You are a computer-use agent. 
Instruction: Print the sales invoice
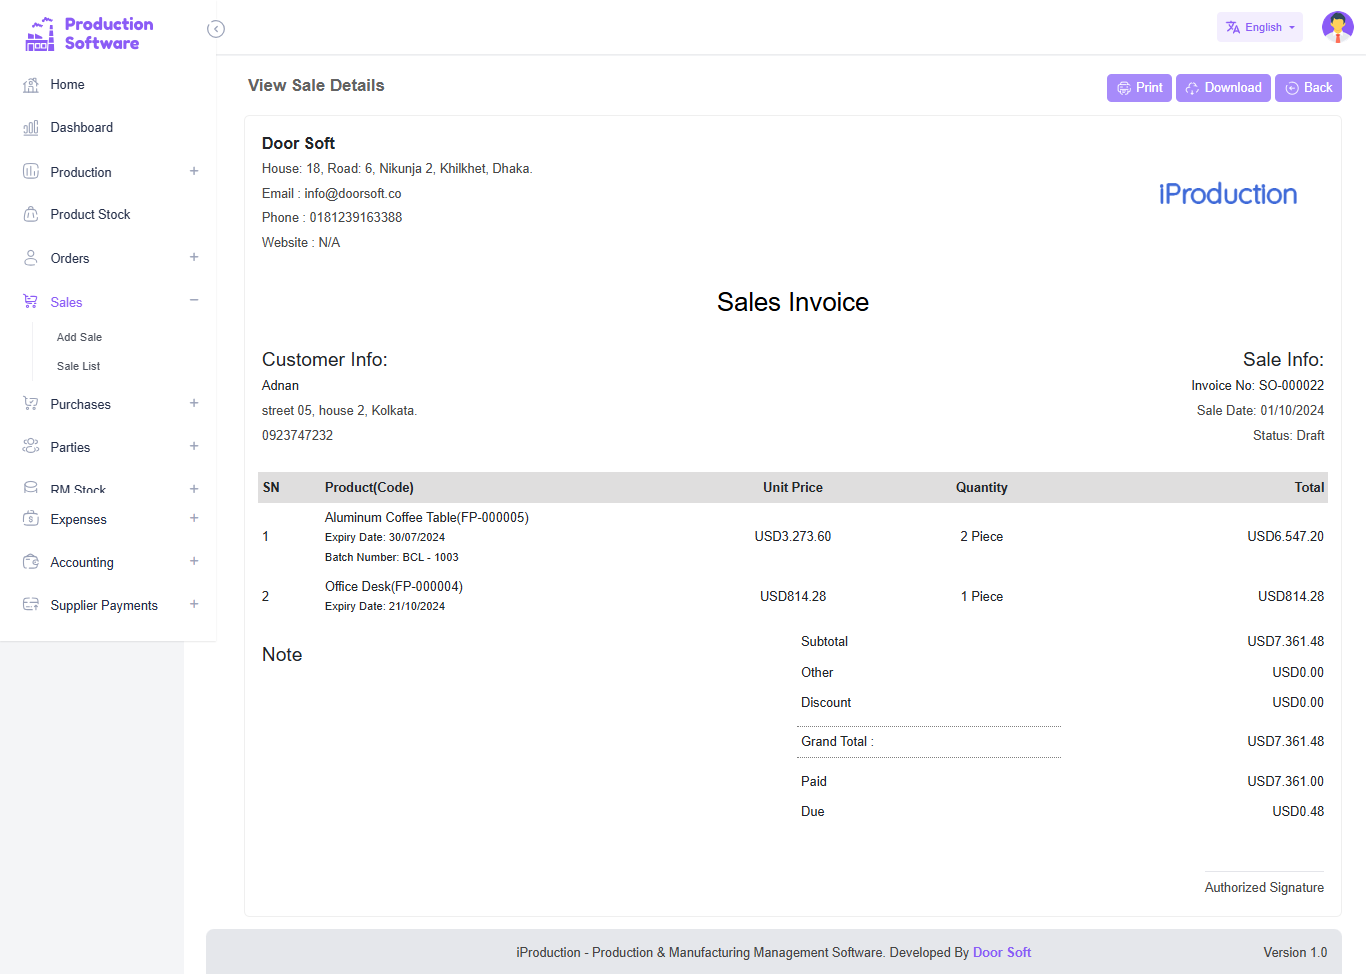(1139, 88)
